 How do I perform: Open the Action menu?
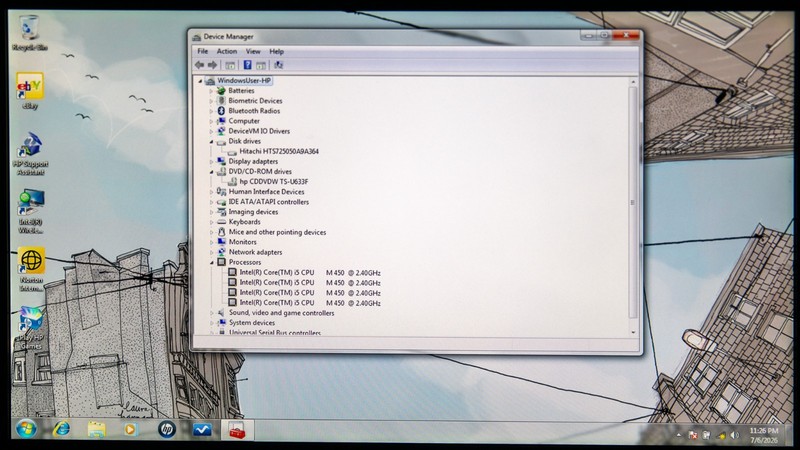click(x=227, y=52)
